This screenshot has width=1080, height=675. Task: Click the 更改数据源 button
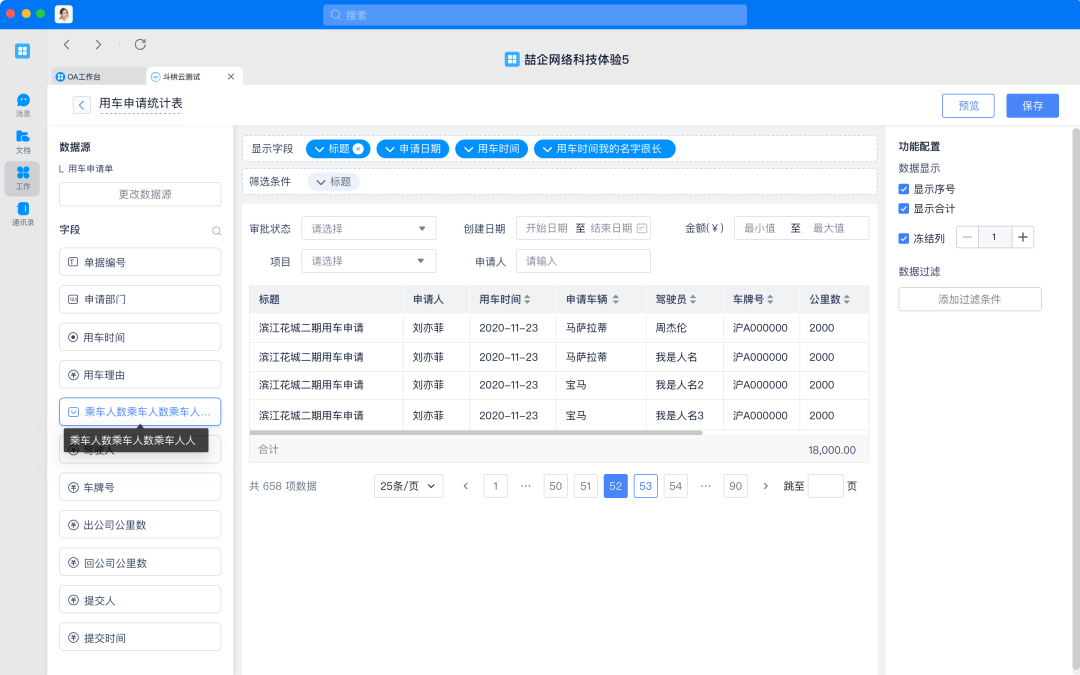140,194
